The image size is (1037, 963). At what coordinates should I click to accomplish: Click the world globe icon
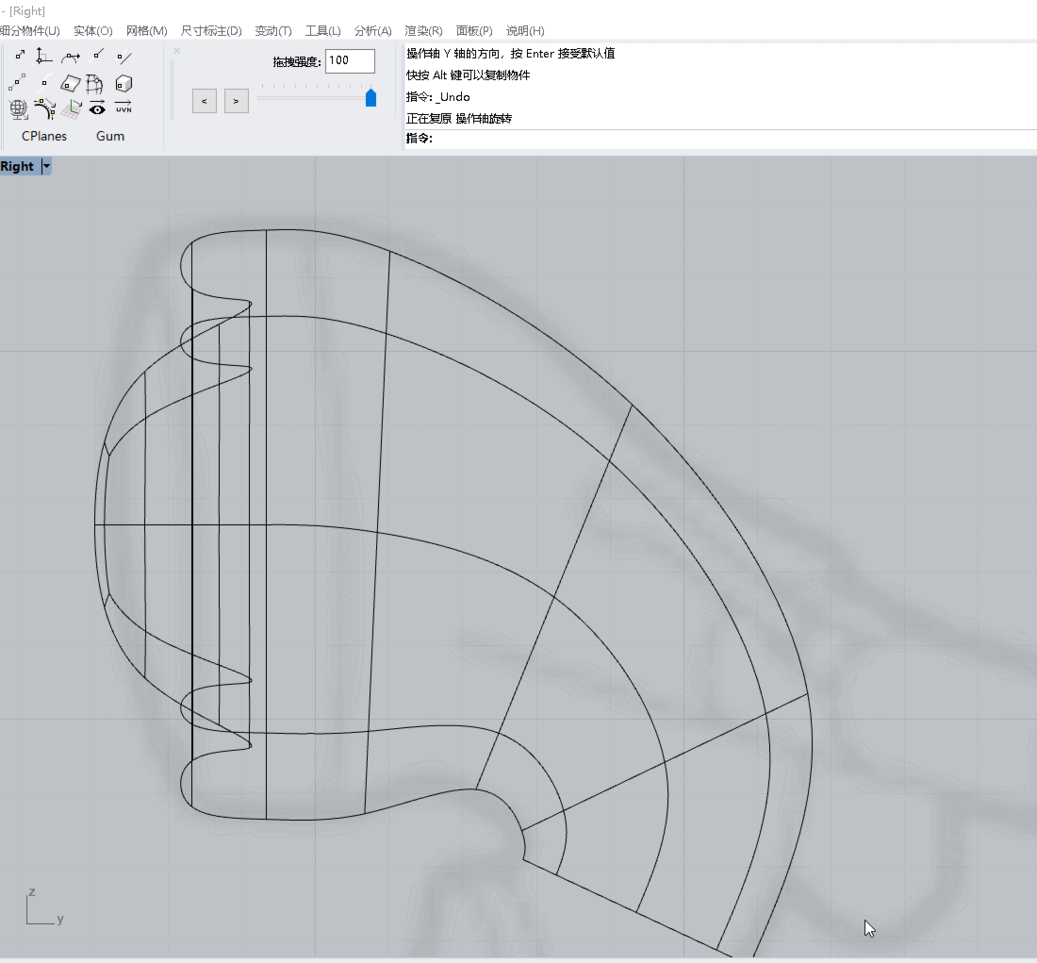click(x=19, y=108)
